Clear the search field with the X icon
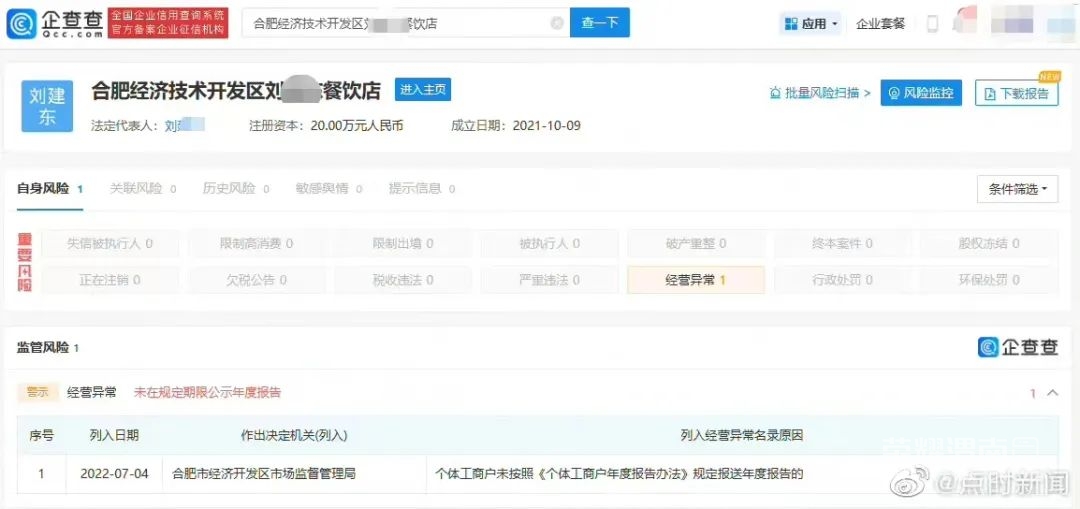 (557, 23)
